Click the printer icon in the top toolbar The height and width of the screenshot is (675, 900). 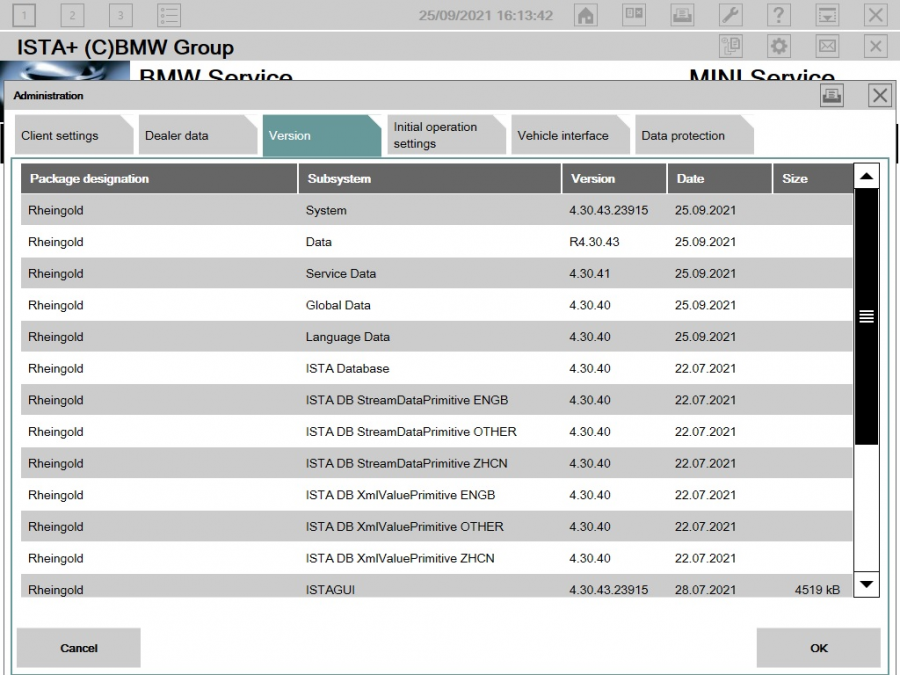pyautogui.click(x=682, y=14)
